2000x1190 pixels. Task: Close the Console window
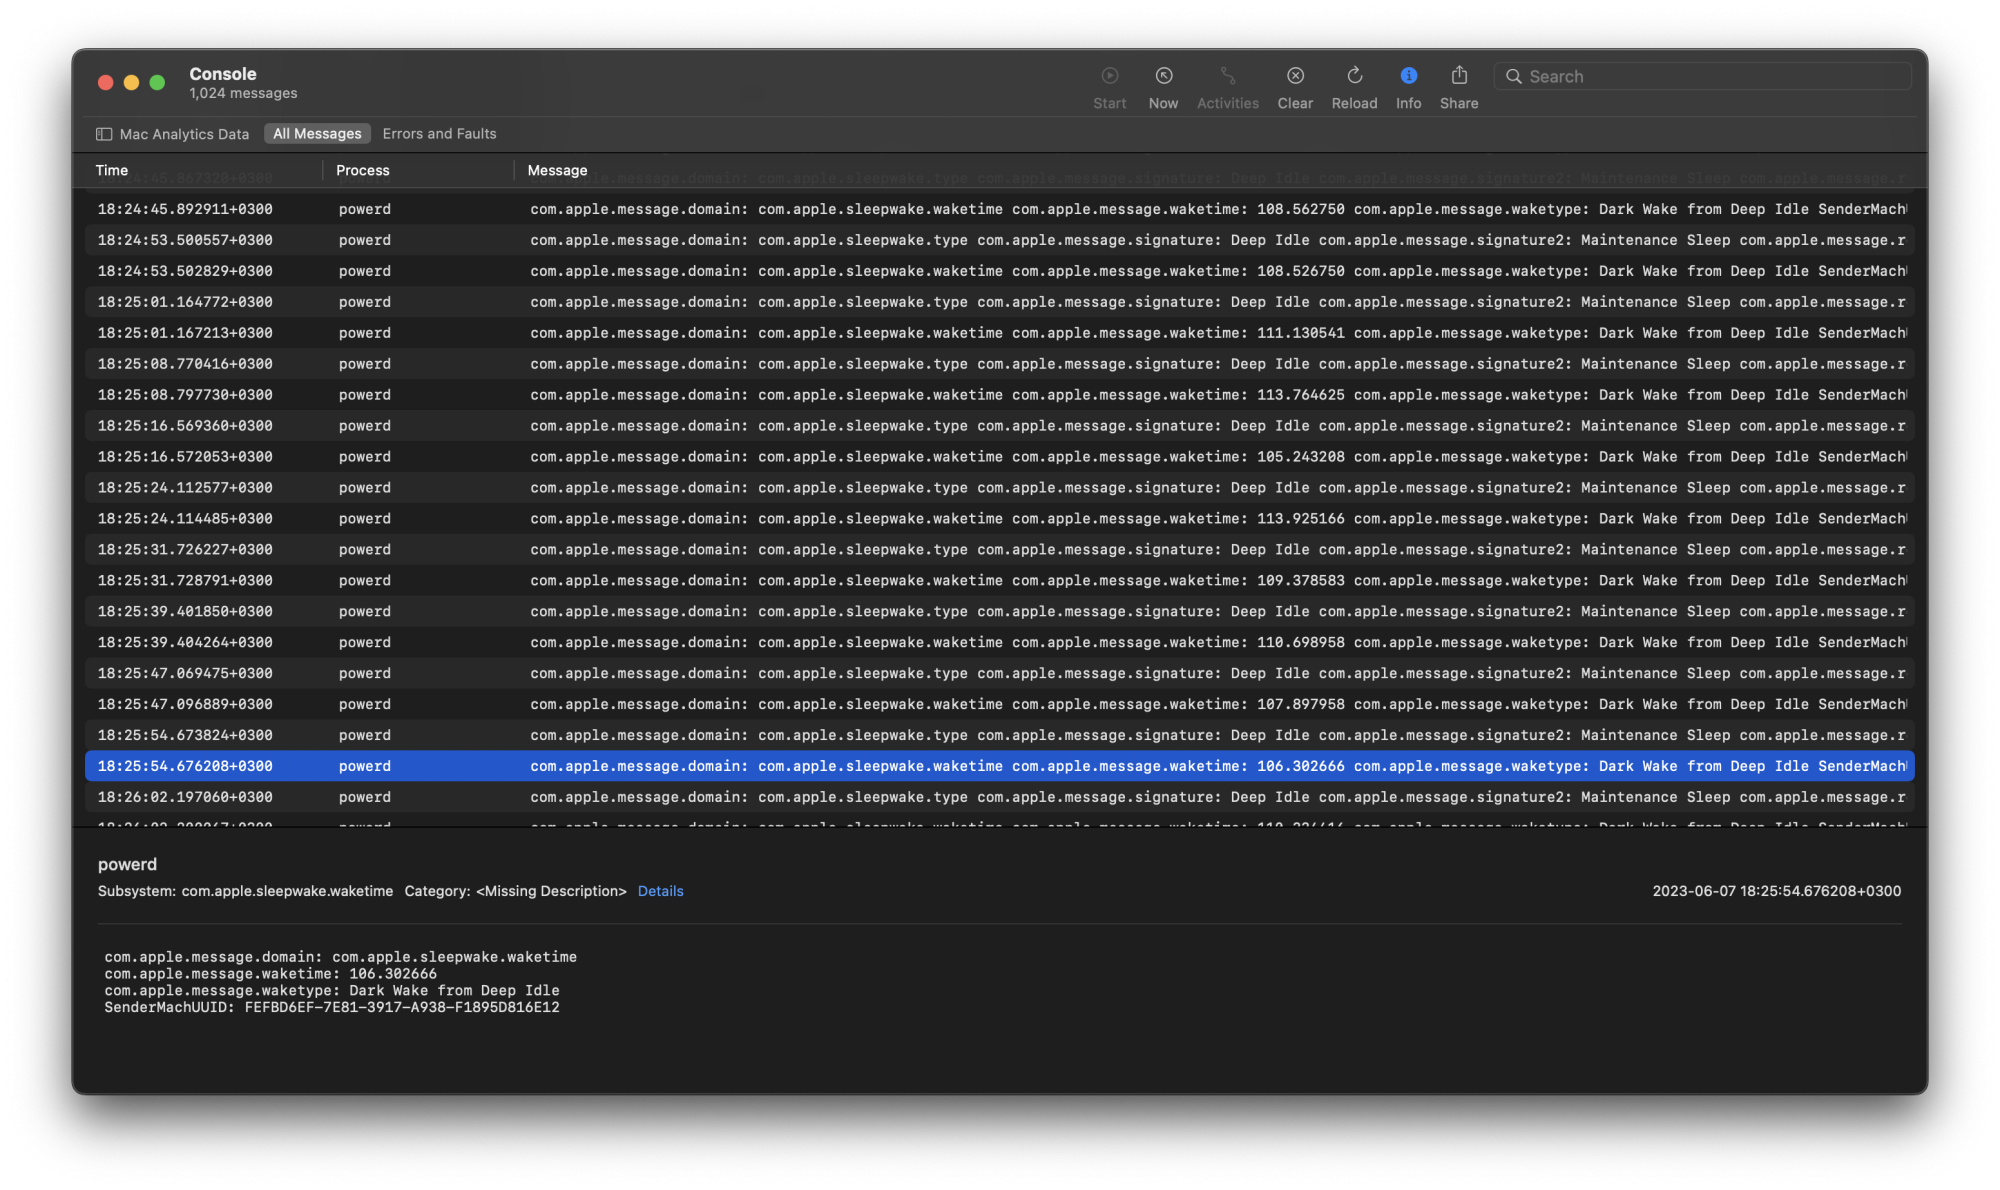[x=105, y=83]
